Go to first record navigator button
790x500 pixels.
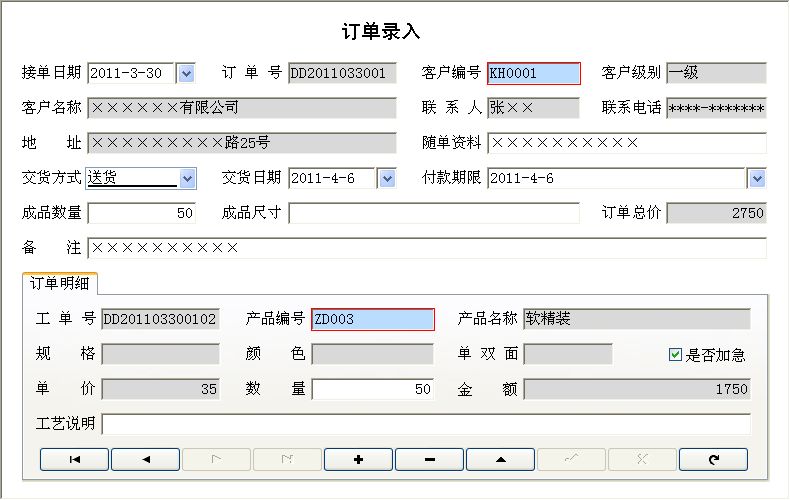pyautogui.click(x=75, y=459)
